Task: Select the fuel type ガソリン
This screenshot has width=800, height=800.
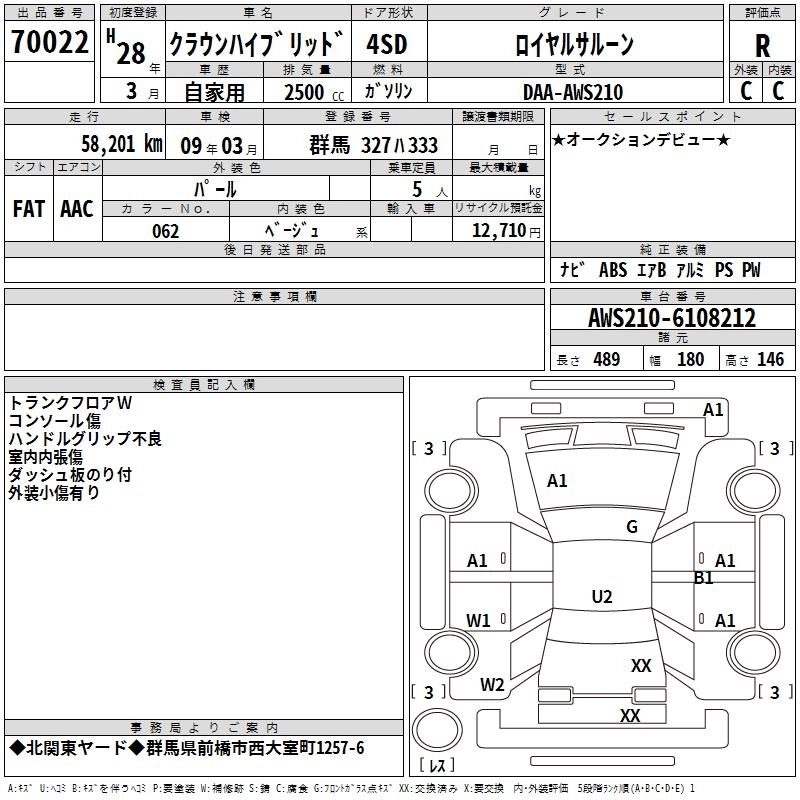Action: point(388,91)
